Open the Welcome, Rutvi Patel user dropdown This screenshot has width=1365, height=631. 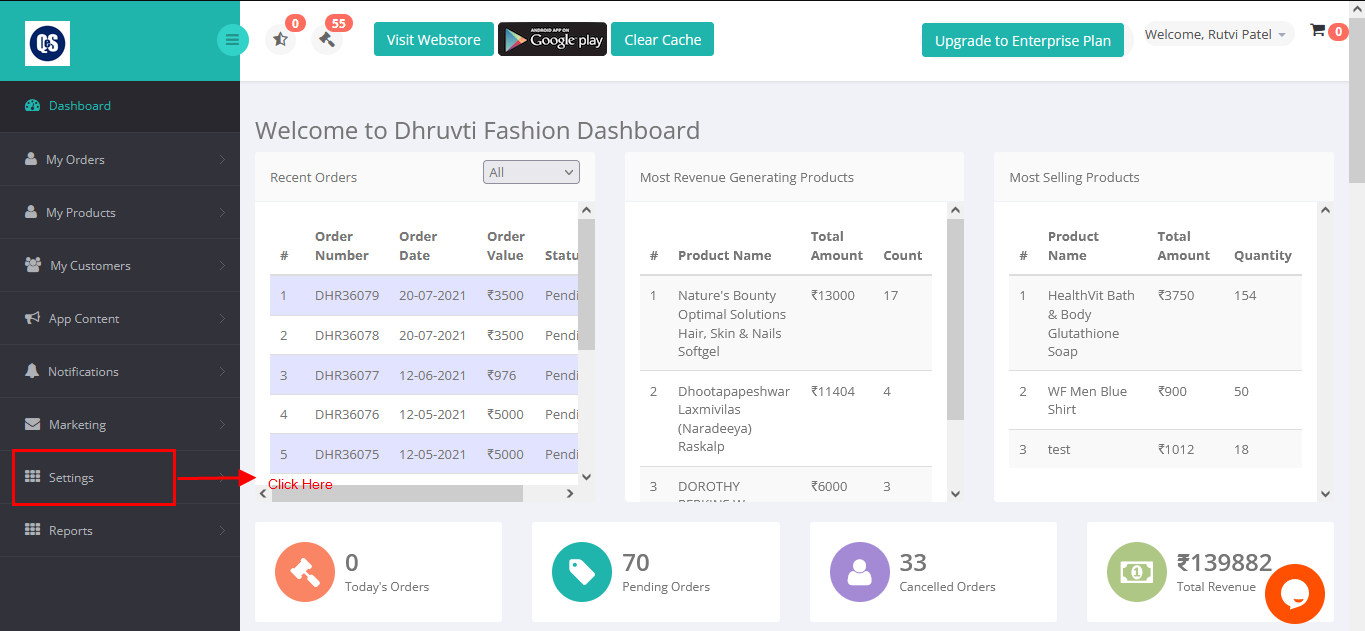(x=1218, y=34)
